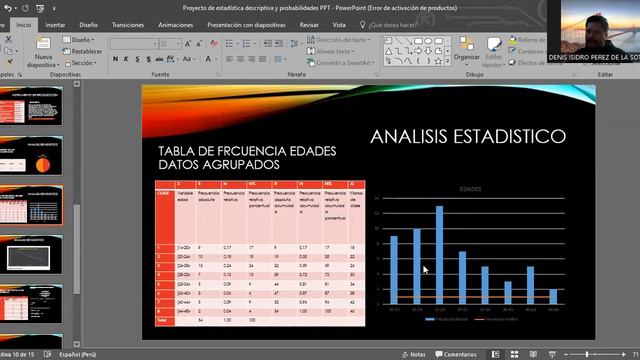
Task: Insert a text box from the shapes gallery
Action: point(388,41)
